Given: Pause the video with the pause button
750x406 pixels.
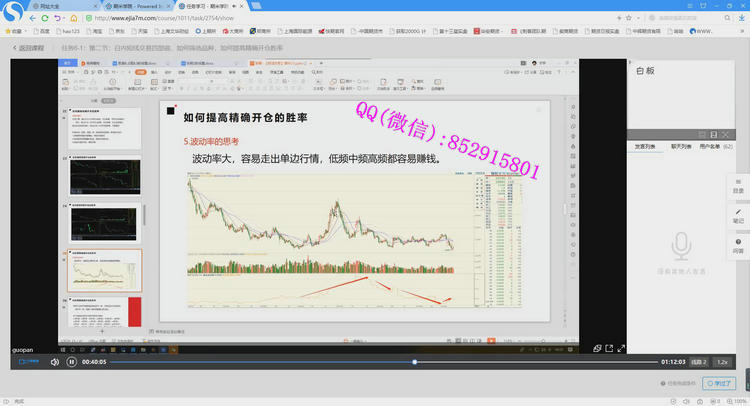Looking at the screenshot, I should tap(72, 362).
